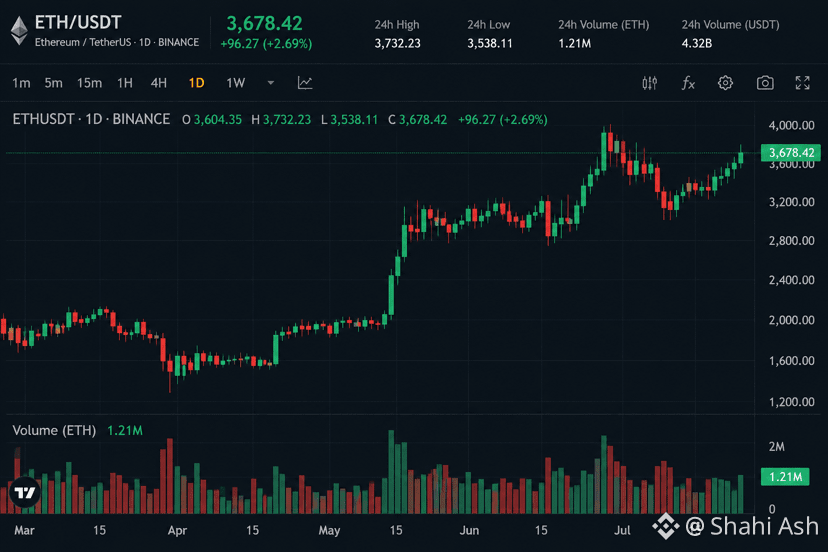Click the 24h Volume (ETH) 1.21M value

click(575, 43)
